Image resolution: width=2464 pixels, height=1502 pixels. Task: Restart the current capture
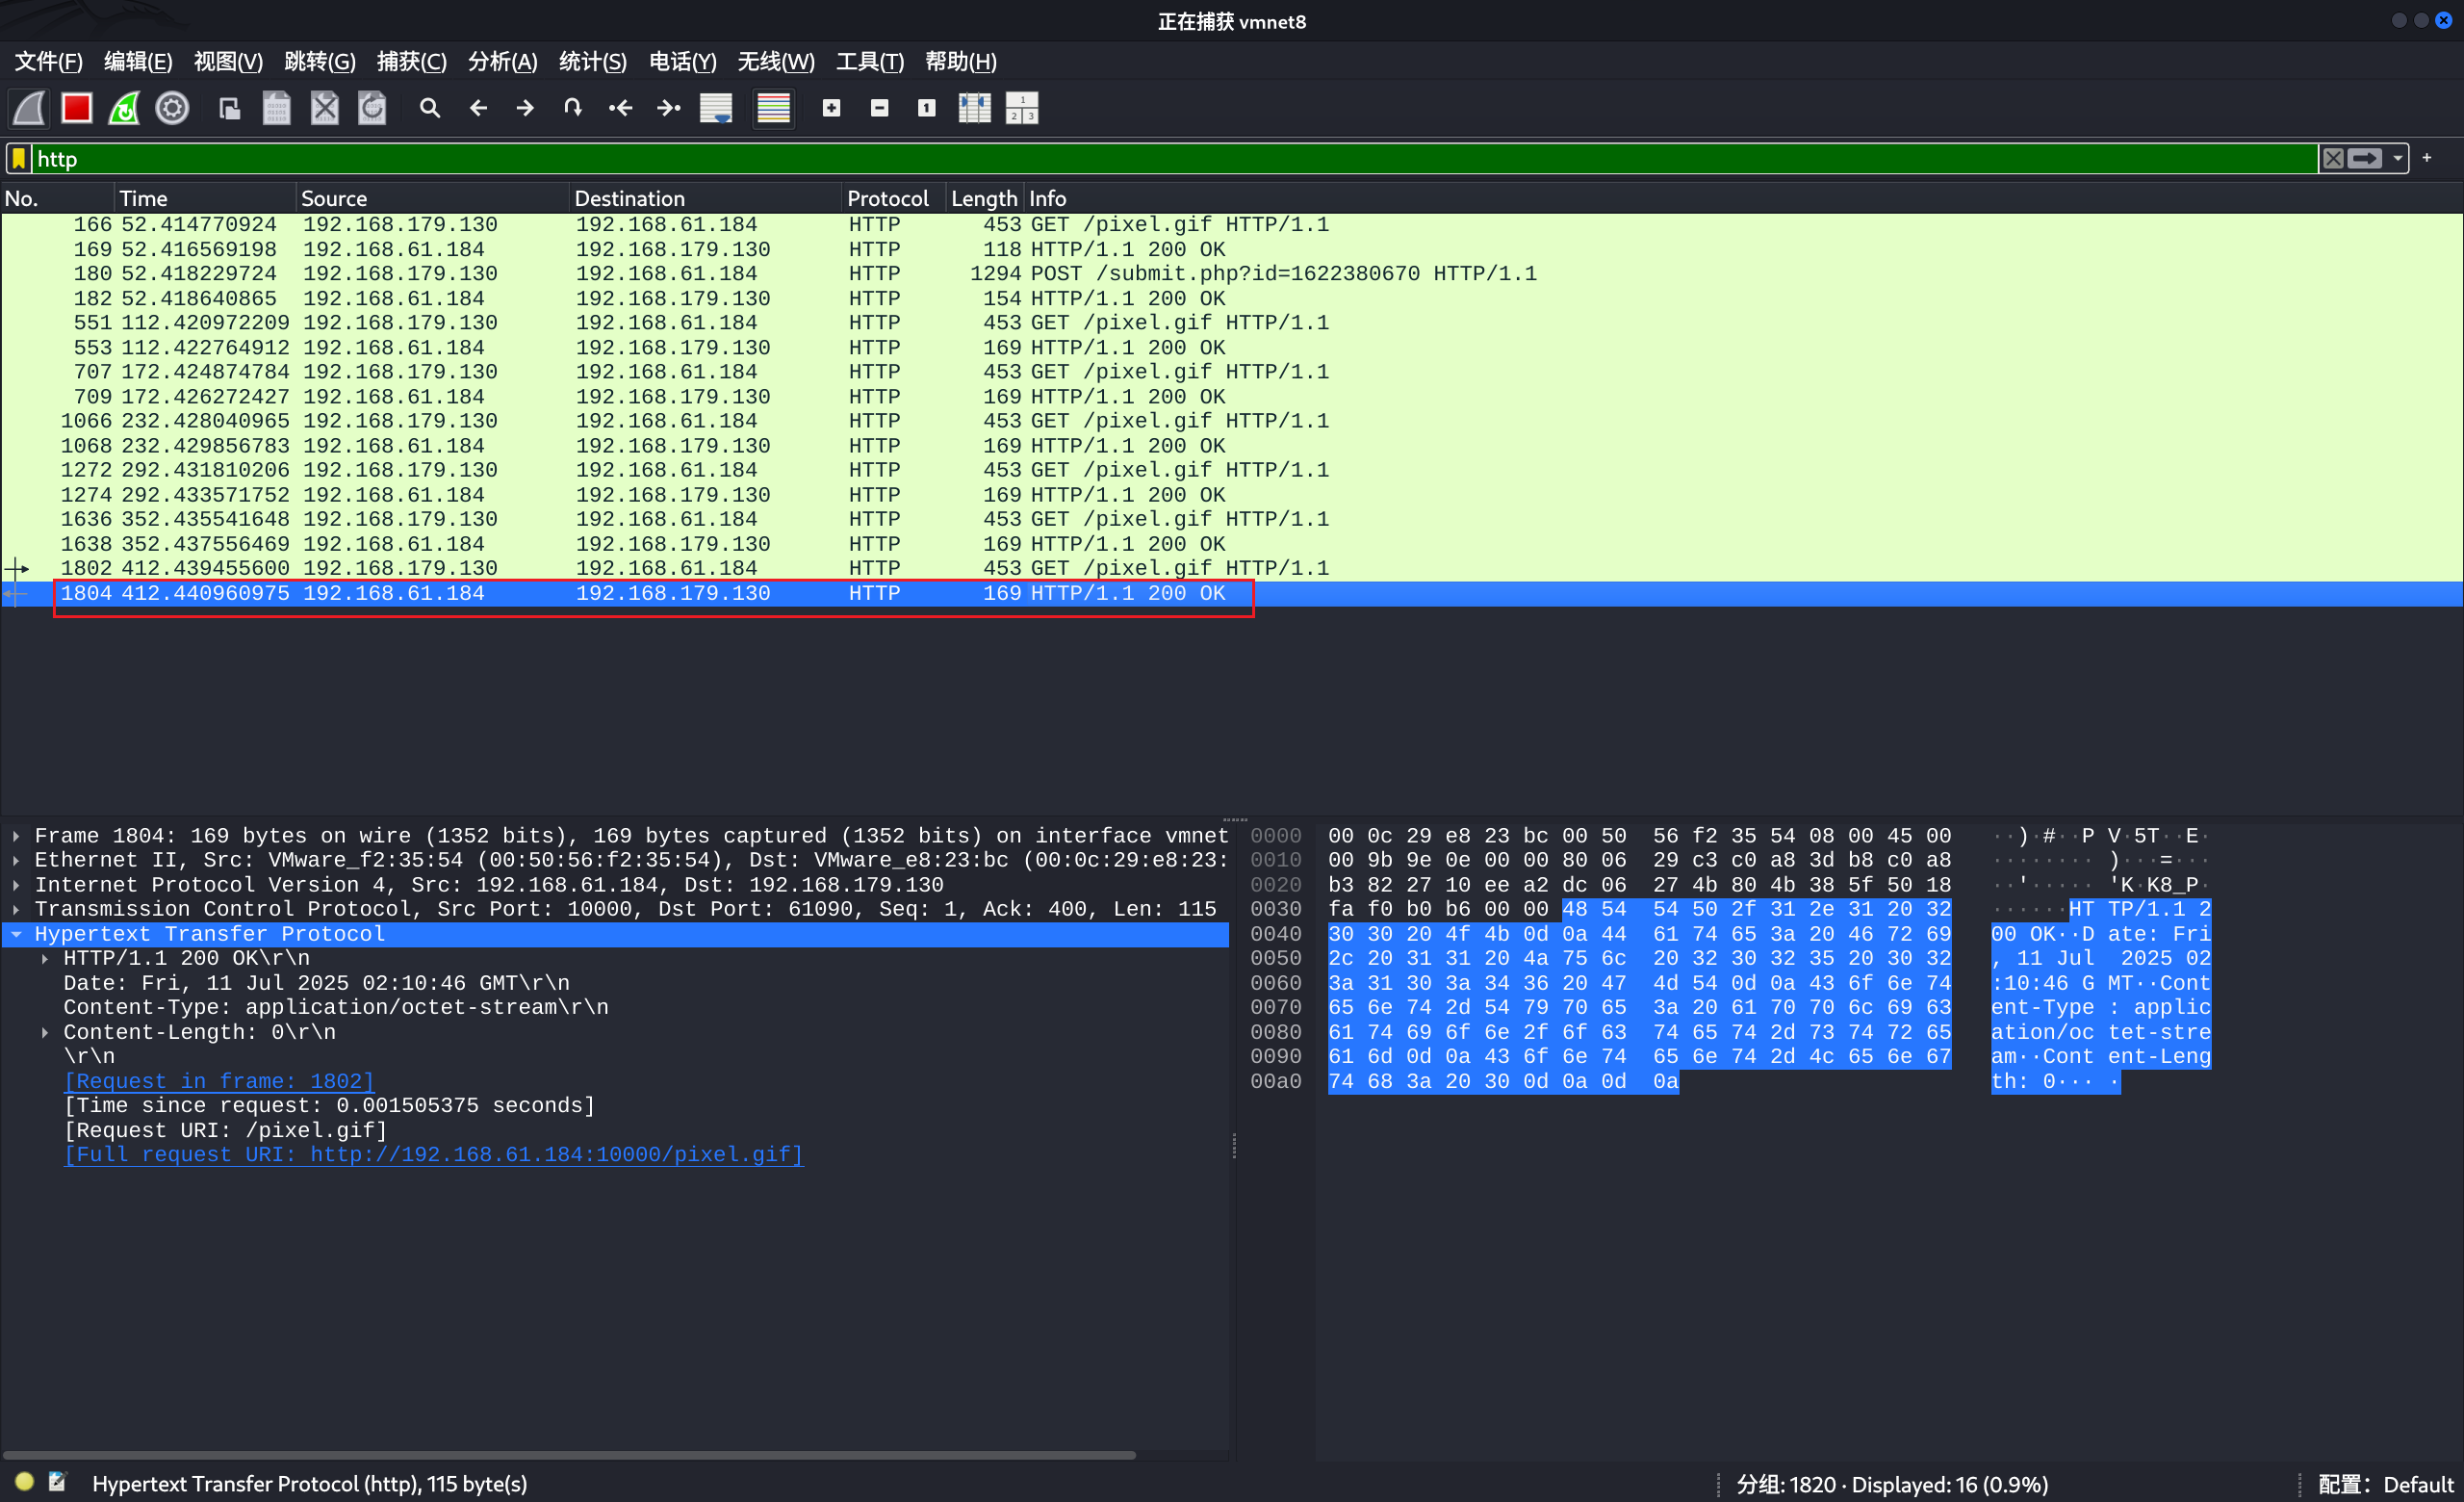124,108
